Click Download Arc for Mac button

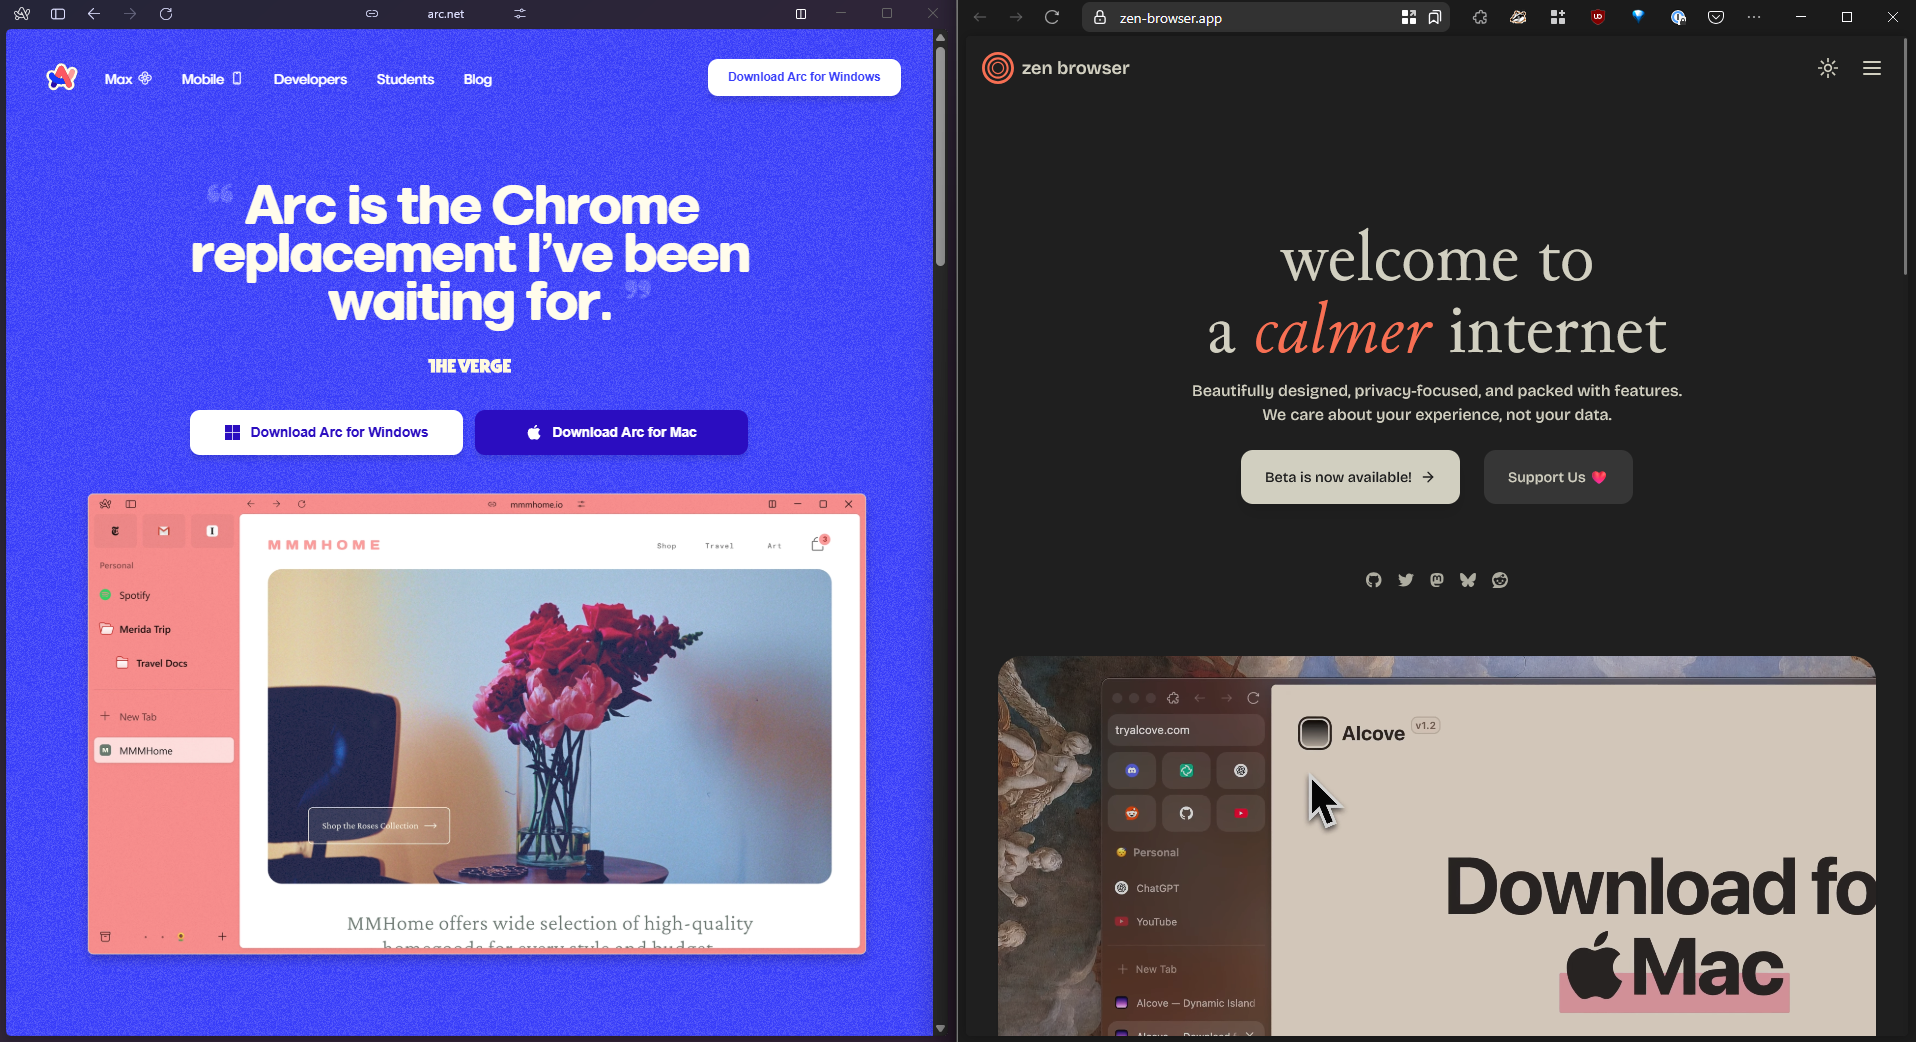(611, 432)
